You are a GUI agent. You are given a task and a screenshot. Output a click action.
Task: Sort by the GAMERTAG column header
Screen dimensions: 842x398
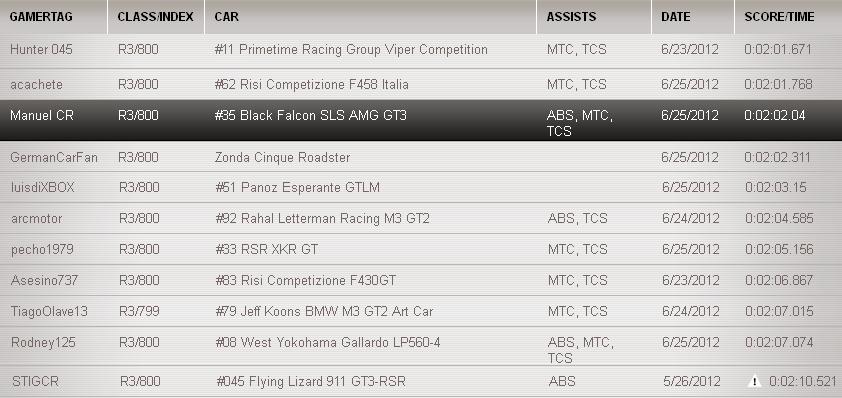41,17
